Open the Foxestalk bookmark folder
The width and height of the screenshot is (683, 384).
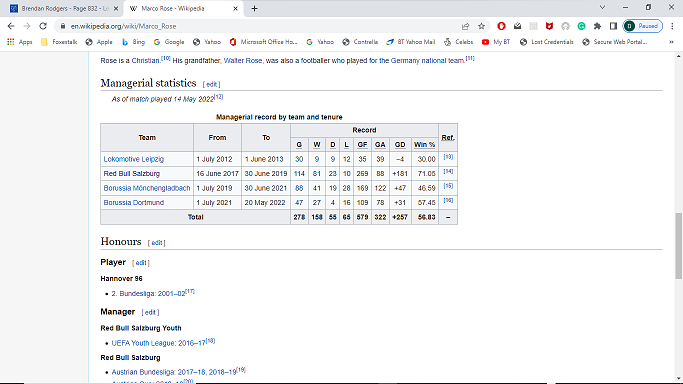[x=59, y=42]
